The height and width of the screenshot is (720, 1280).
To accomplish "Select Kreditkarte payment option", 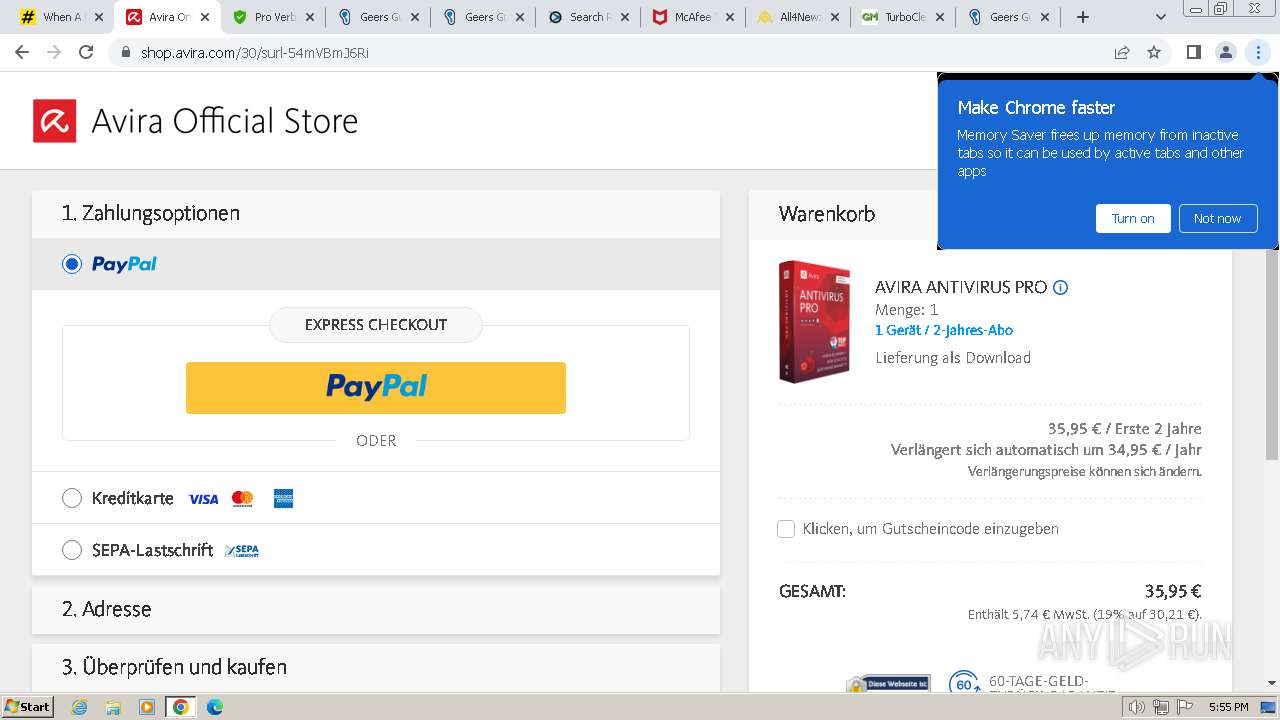I will click(x=72, y=498).
